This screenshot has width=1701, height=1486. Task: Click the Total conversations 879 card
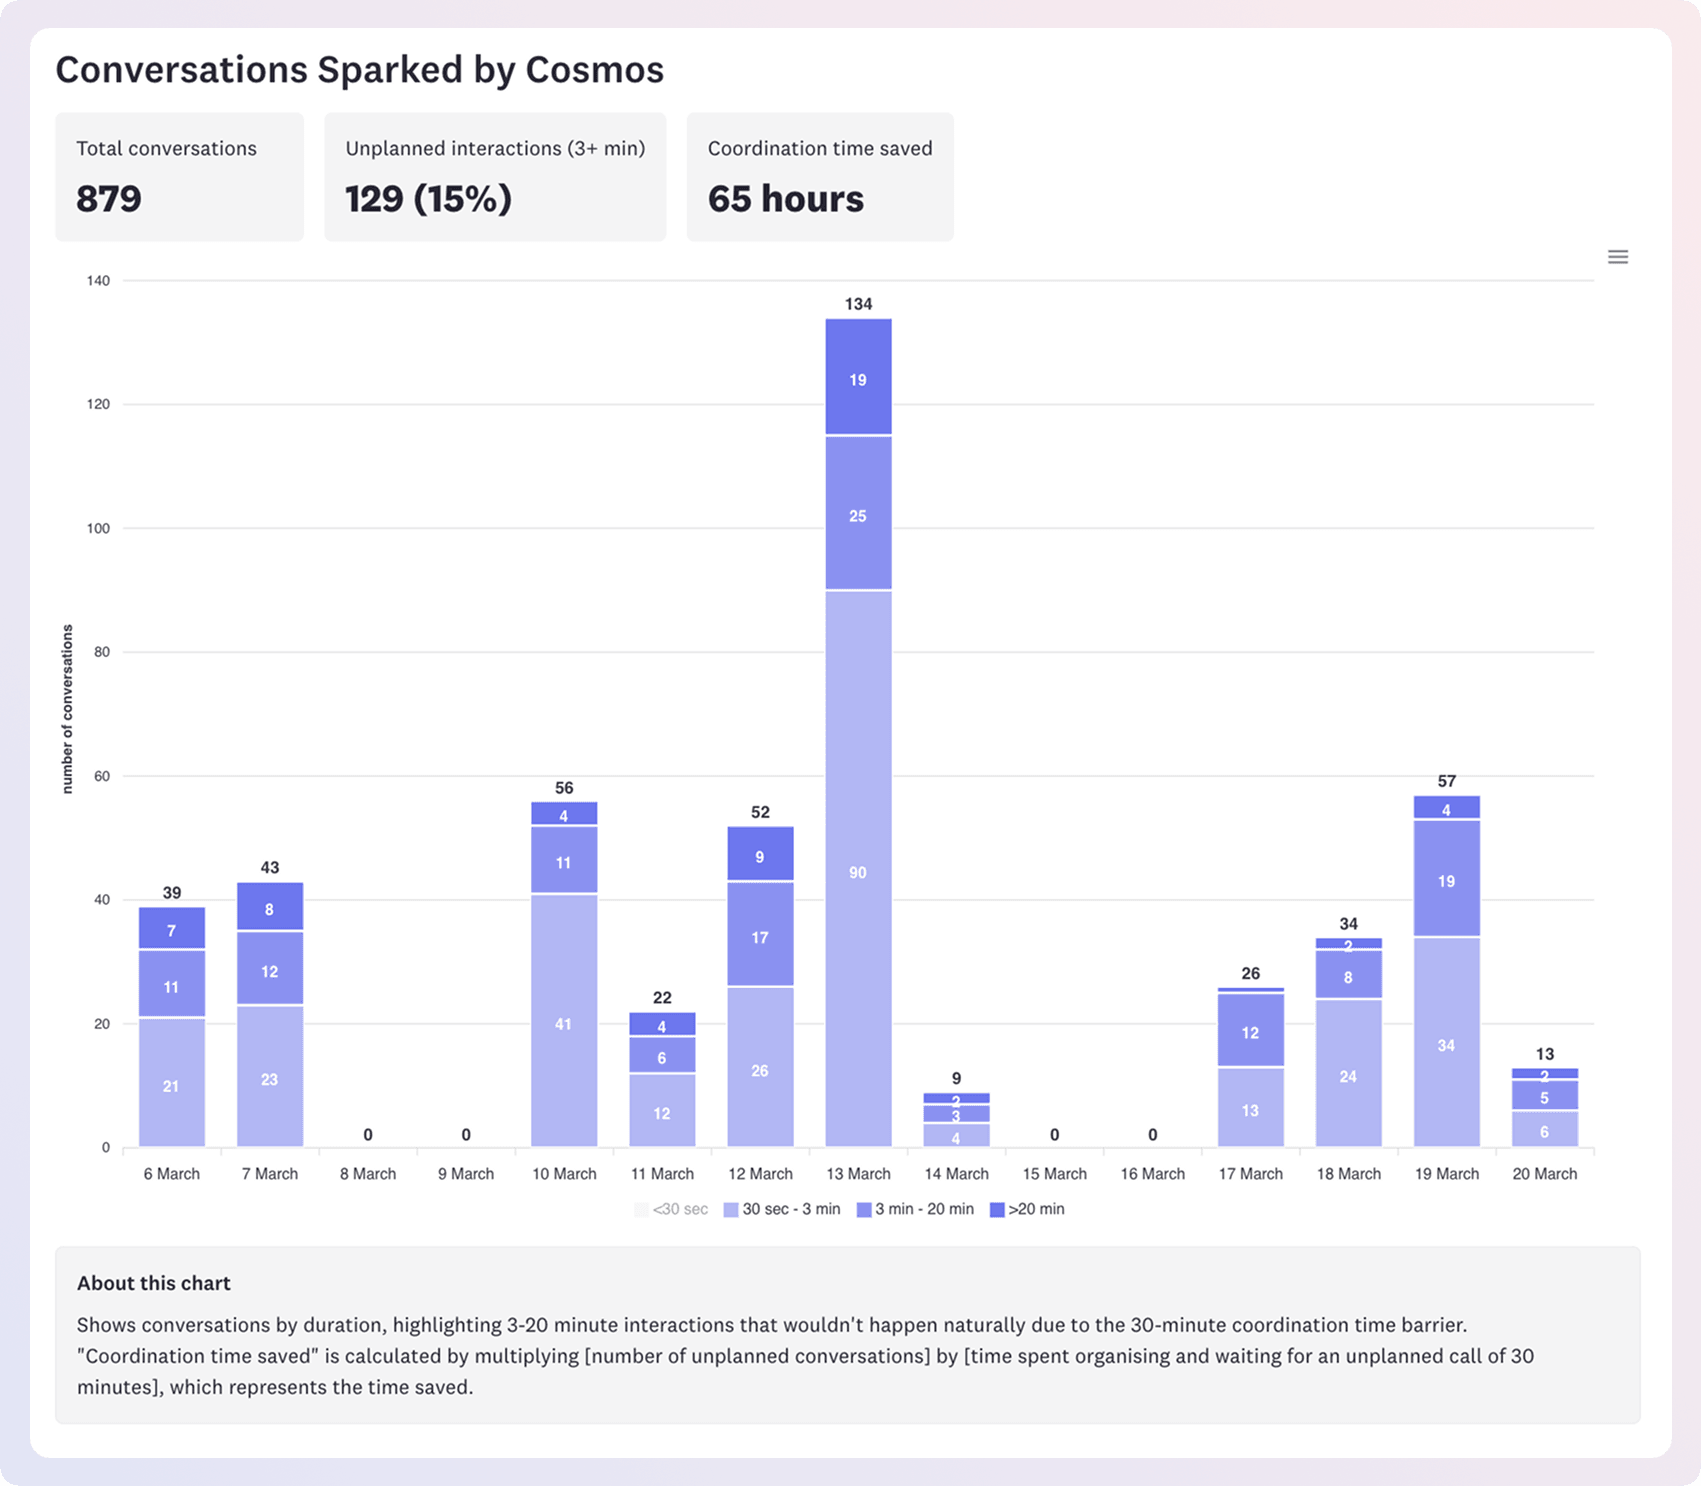click(179, 177)
